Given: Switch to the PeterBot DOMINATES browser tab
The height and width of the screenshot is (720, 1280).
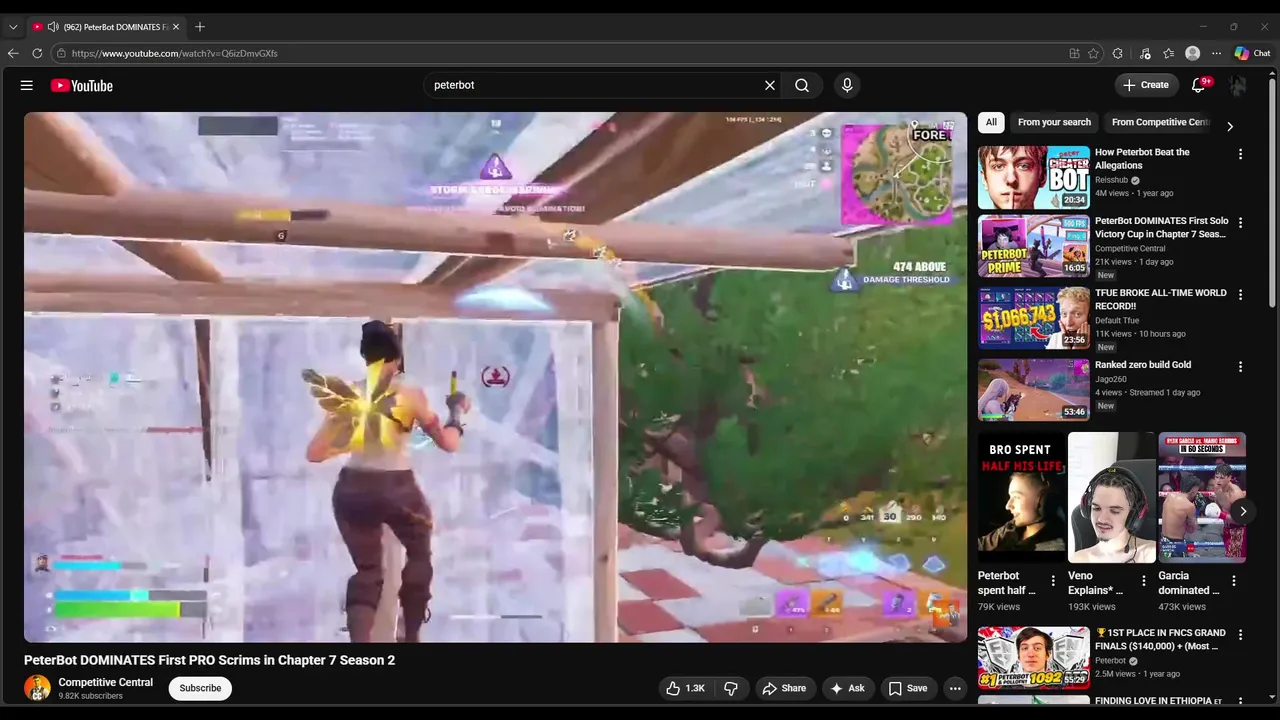Looking at the screenshot, I should [x=106, y=27].
